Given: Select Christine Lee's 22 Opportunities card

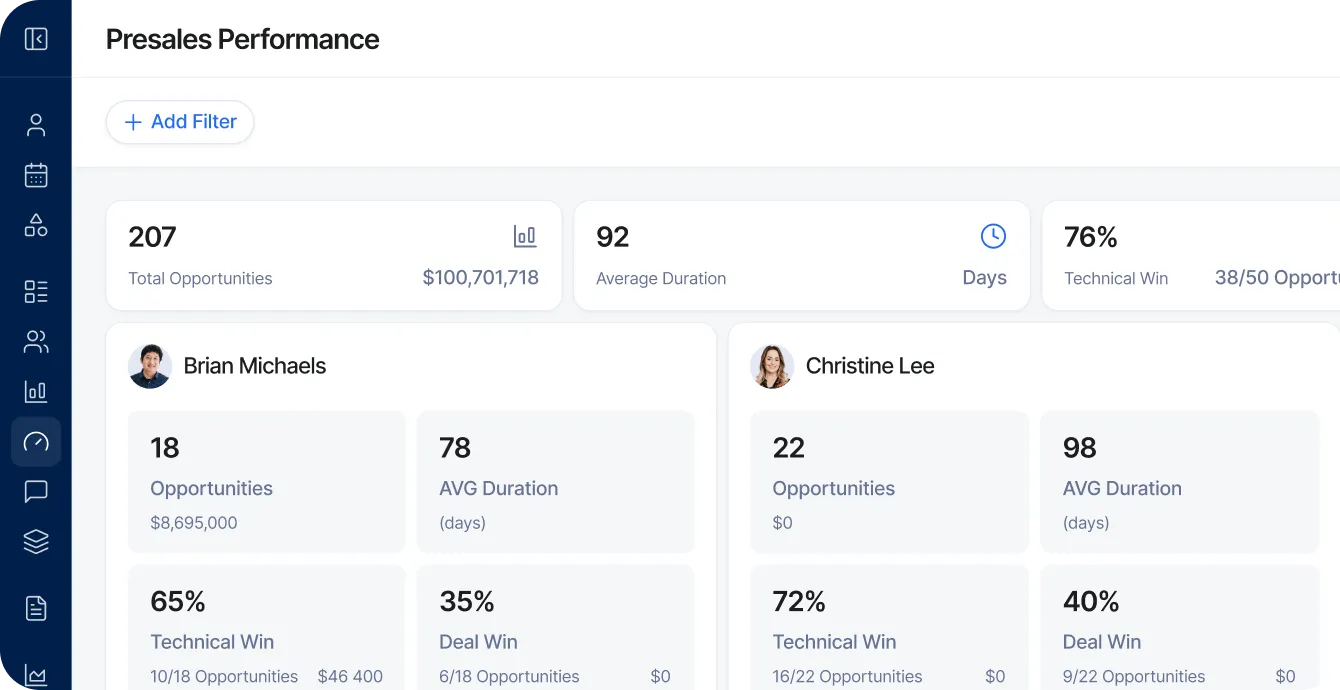Looking at the screenshot, I should (889, 481).
